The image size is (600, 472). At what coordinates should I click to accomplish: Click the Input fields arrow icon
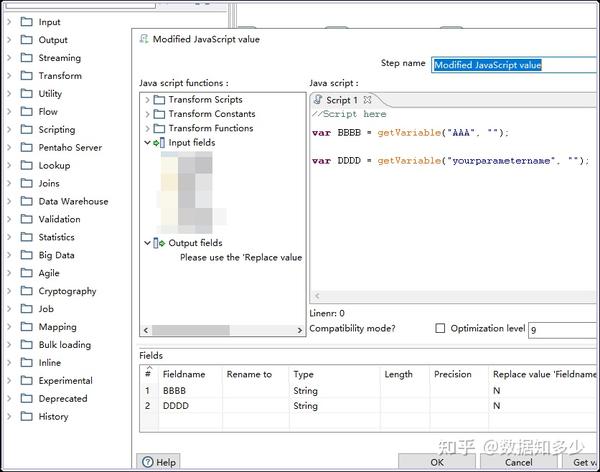pos(159,143)
